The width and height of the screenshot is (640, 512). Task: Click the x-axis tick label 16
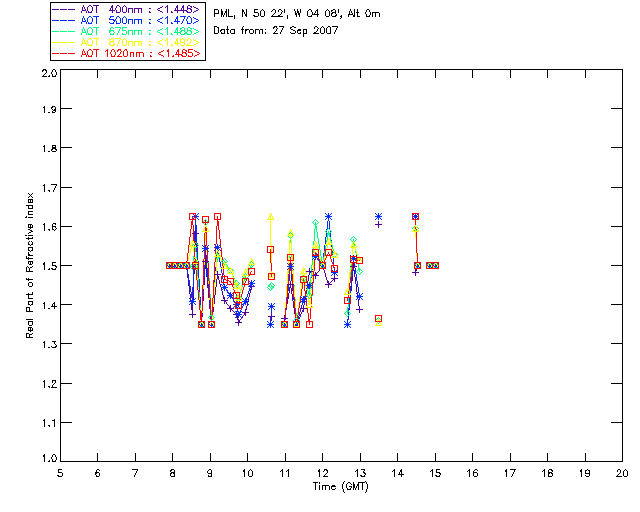tap(472, 473)
